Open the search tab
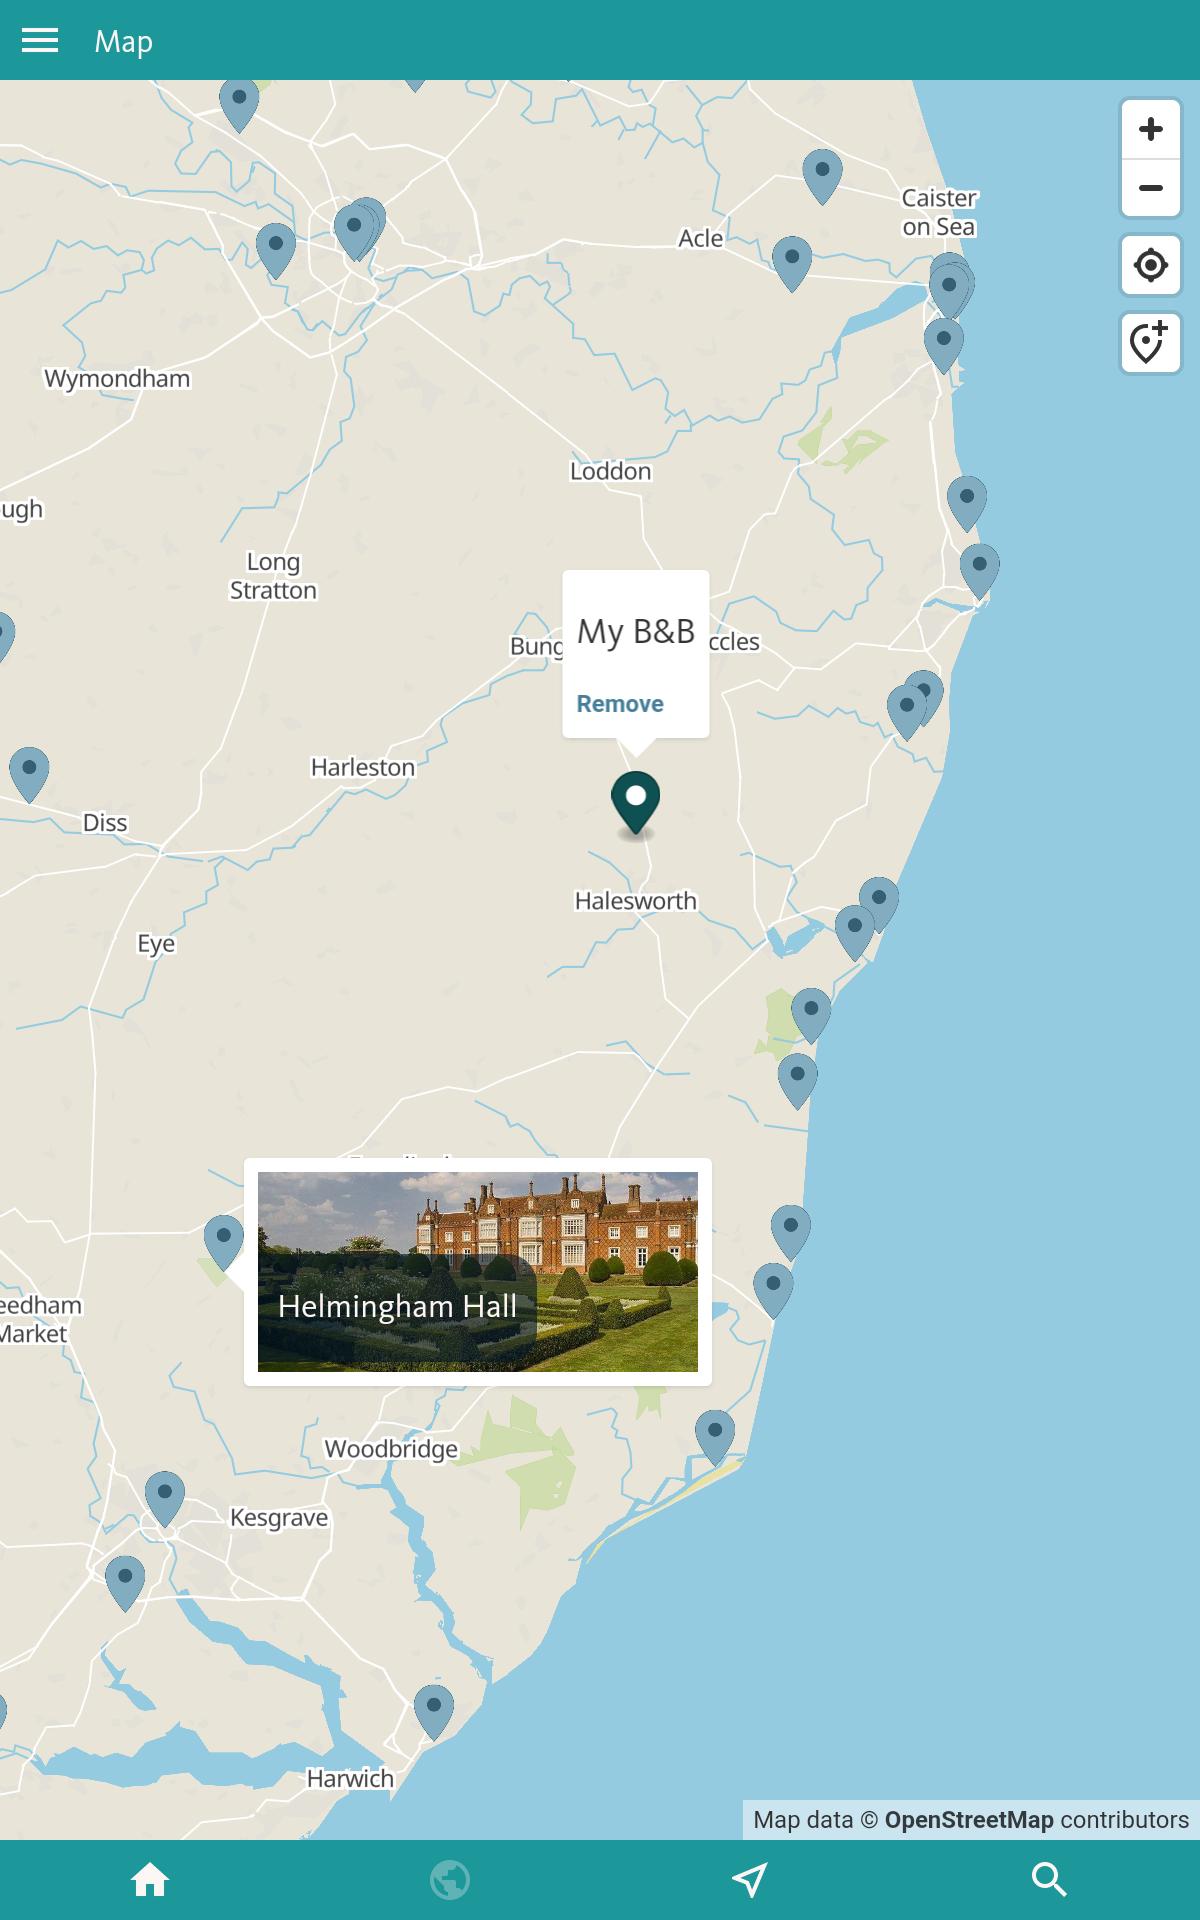1200x1920 pixels. [1049, 1880]
